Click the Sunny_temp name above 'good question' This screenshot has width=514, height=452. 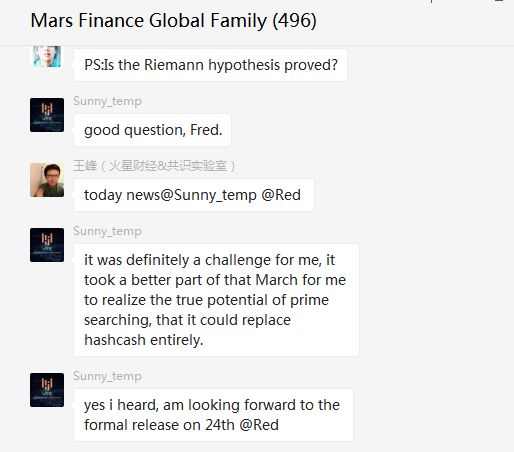(107, 101)
